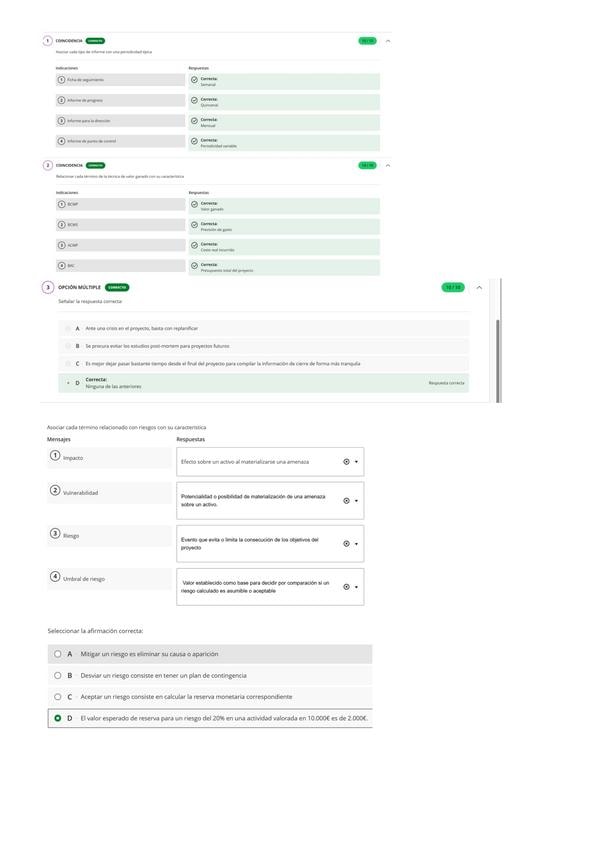Image resolution: width=600 pixels, height=848 pixels.
Task: Select radio option C Aceptar un riesgo
Action: point(58,697)
